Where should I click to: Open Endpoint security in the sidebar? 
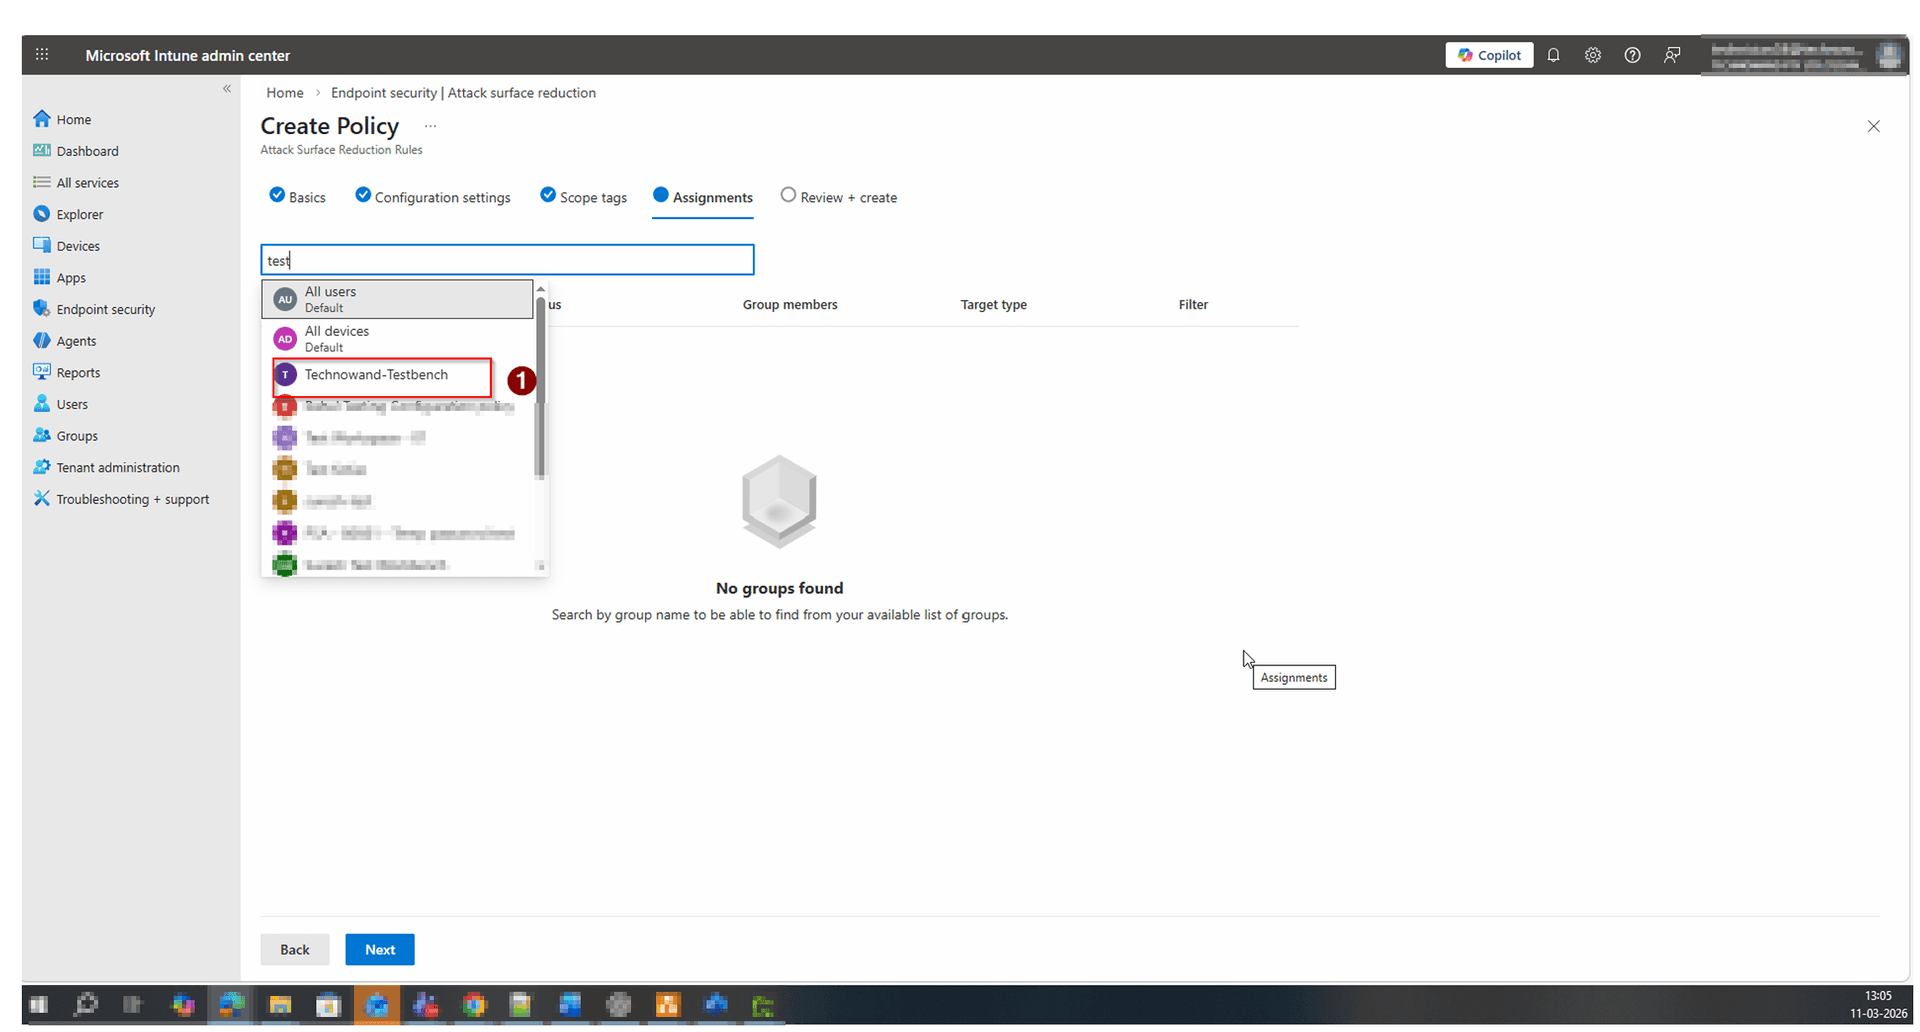click(94, 309)
